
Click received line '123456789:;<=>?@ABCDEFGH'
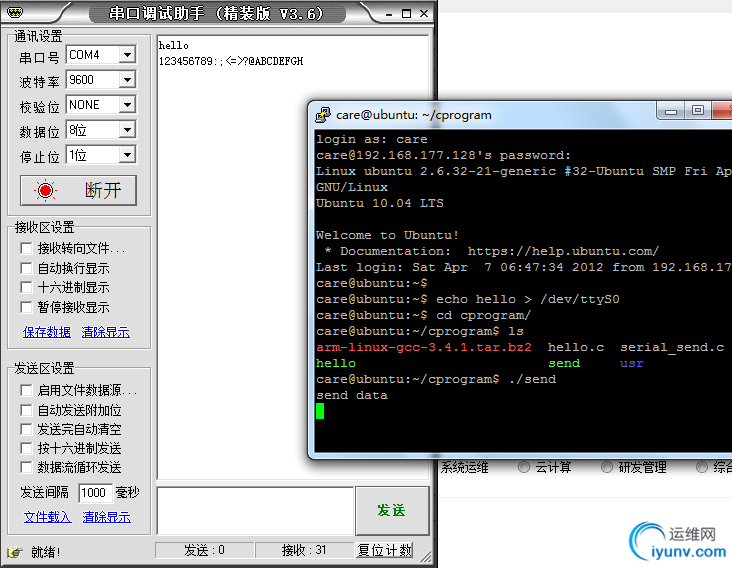coord(231,61)
